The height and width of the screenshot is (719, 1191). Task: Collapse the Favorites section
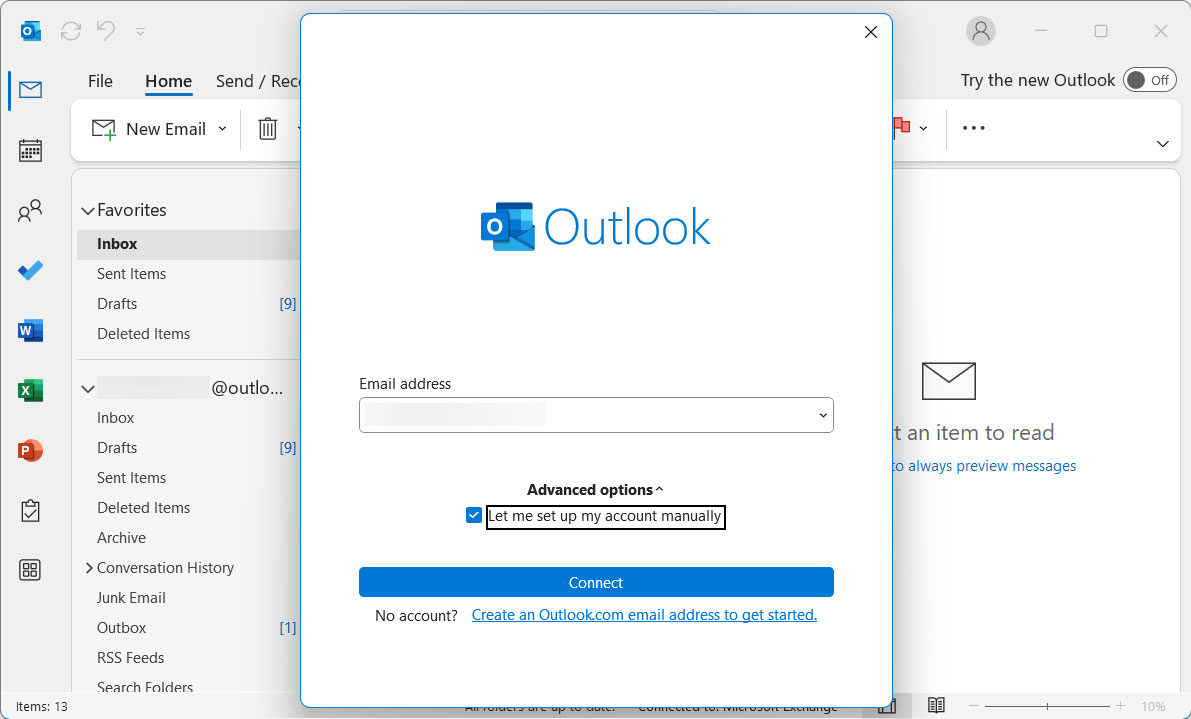point(87,210)
